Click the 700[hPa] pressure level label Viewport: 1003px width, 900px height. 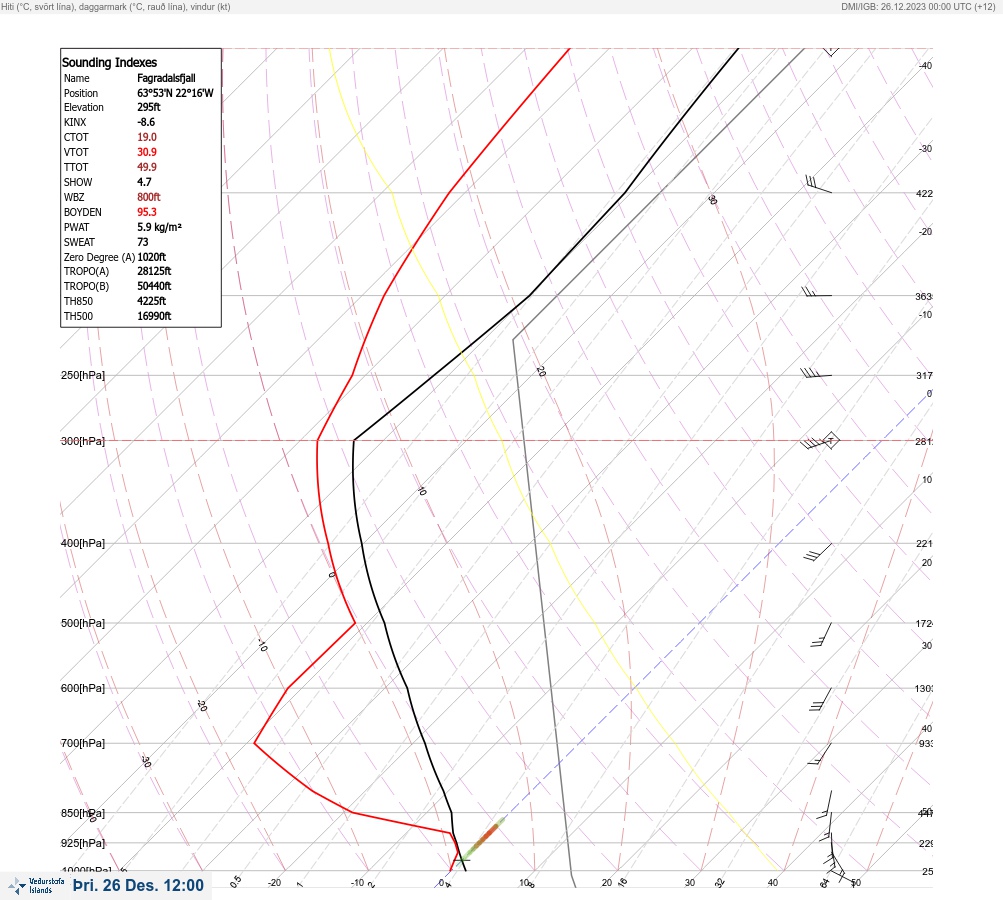[x=83, y=743]
